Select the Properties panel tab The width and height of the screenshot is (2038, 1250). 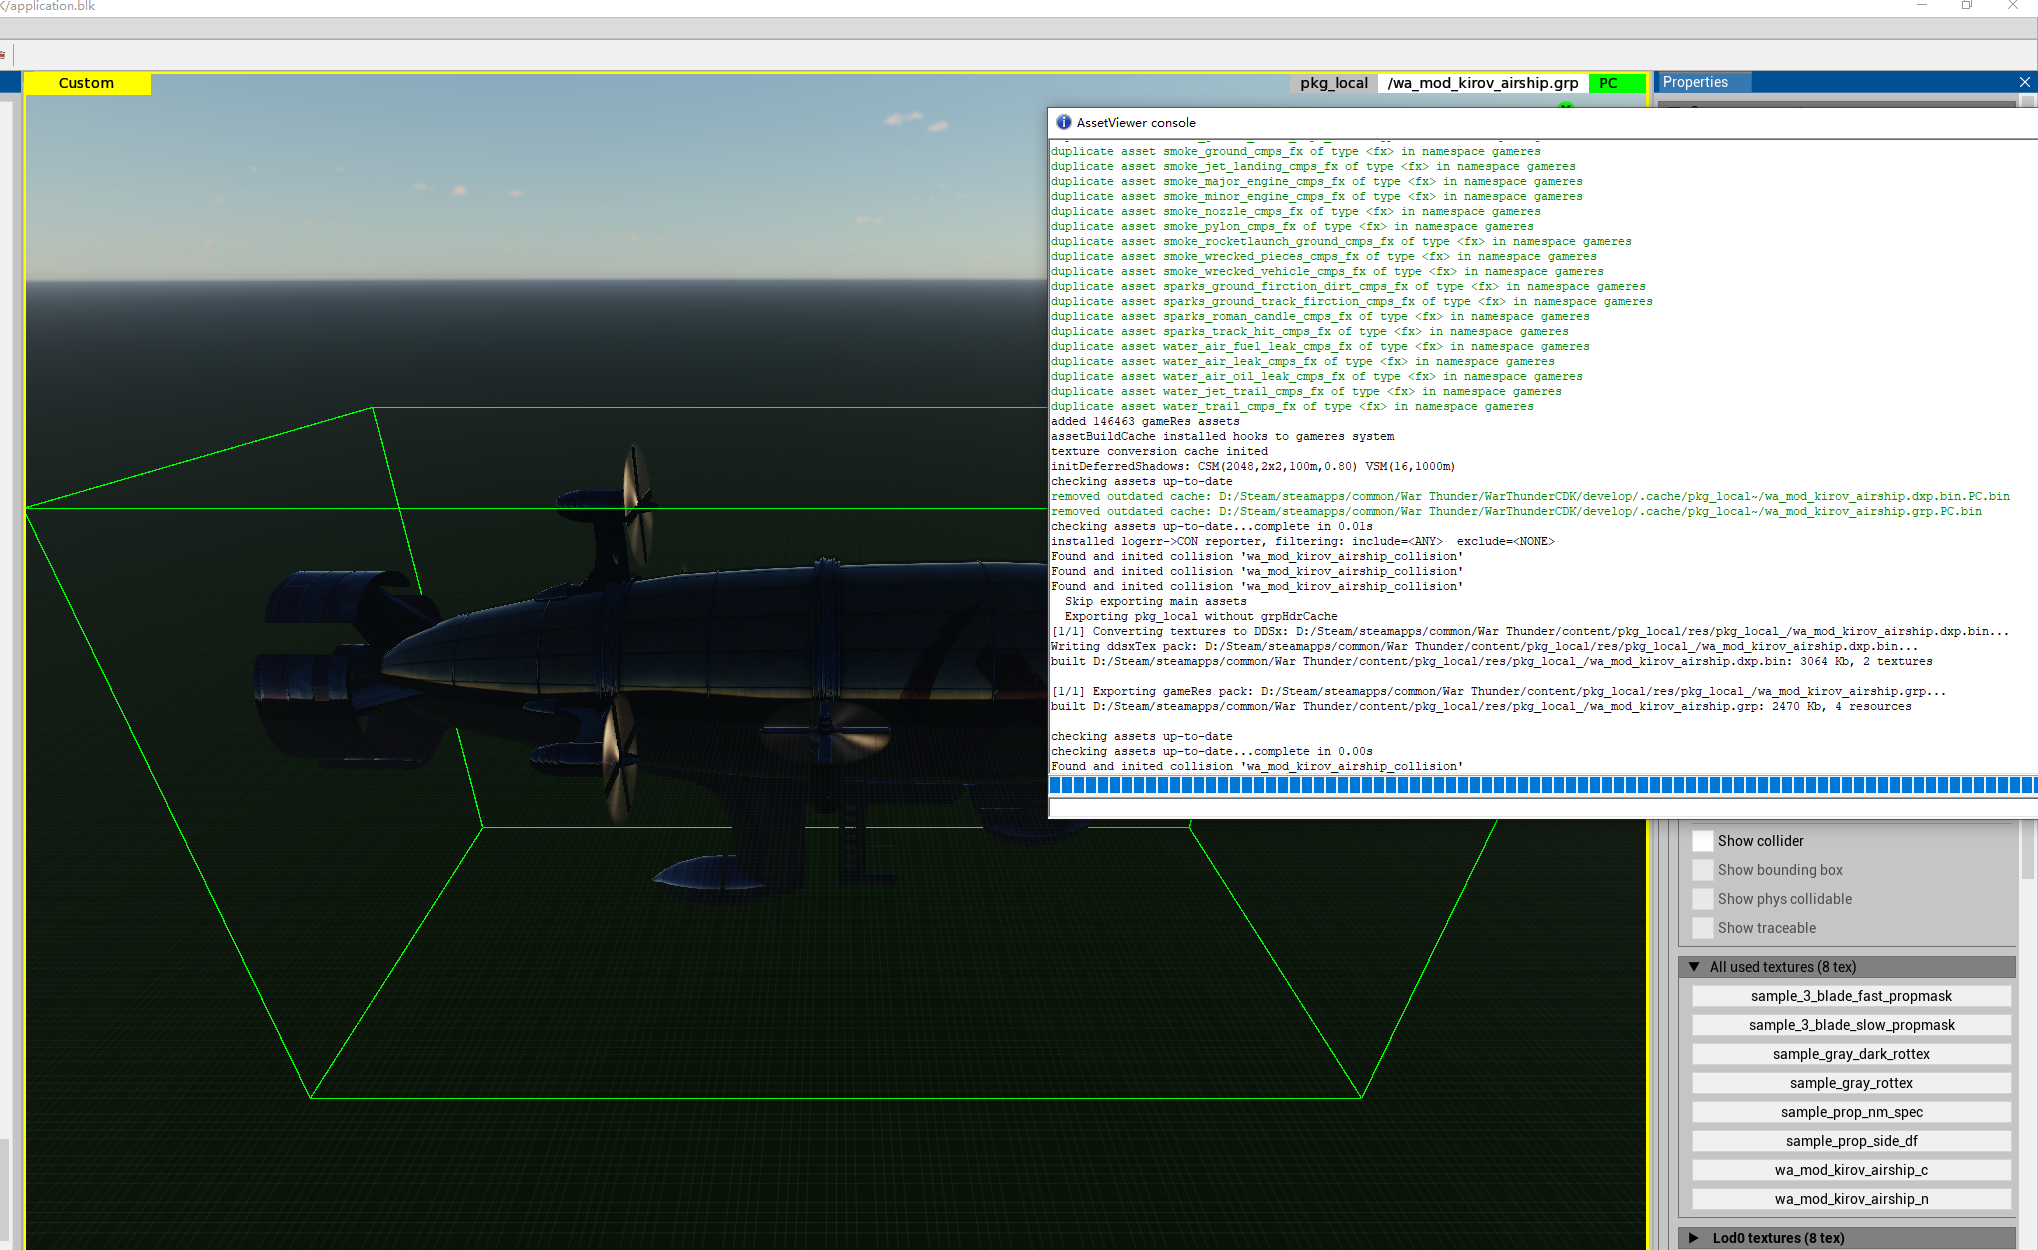click(1695, 82)
